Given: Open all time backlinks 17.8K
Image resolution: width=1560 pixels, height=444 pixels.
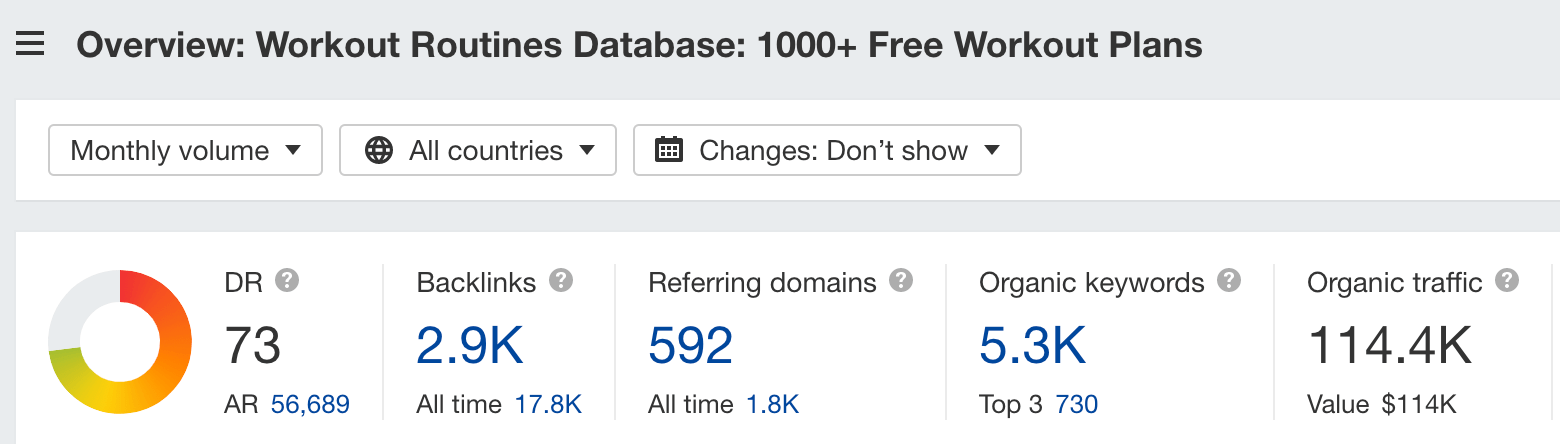Looking at the screenshot, I should 548,405.
